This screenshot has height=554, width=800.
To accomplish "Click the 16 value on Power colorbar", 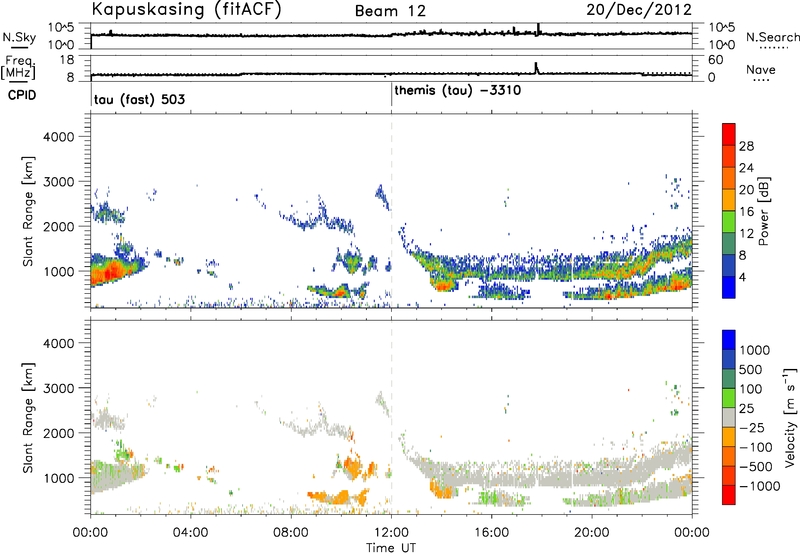I will coord(746,212).
